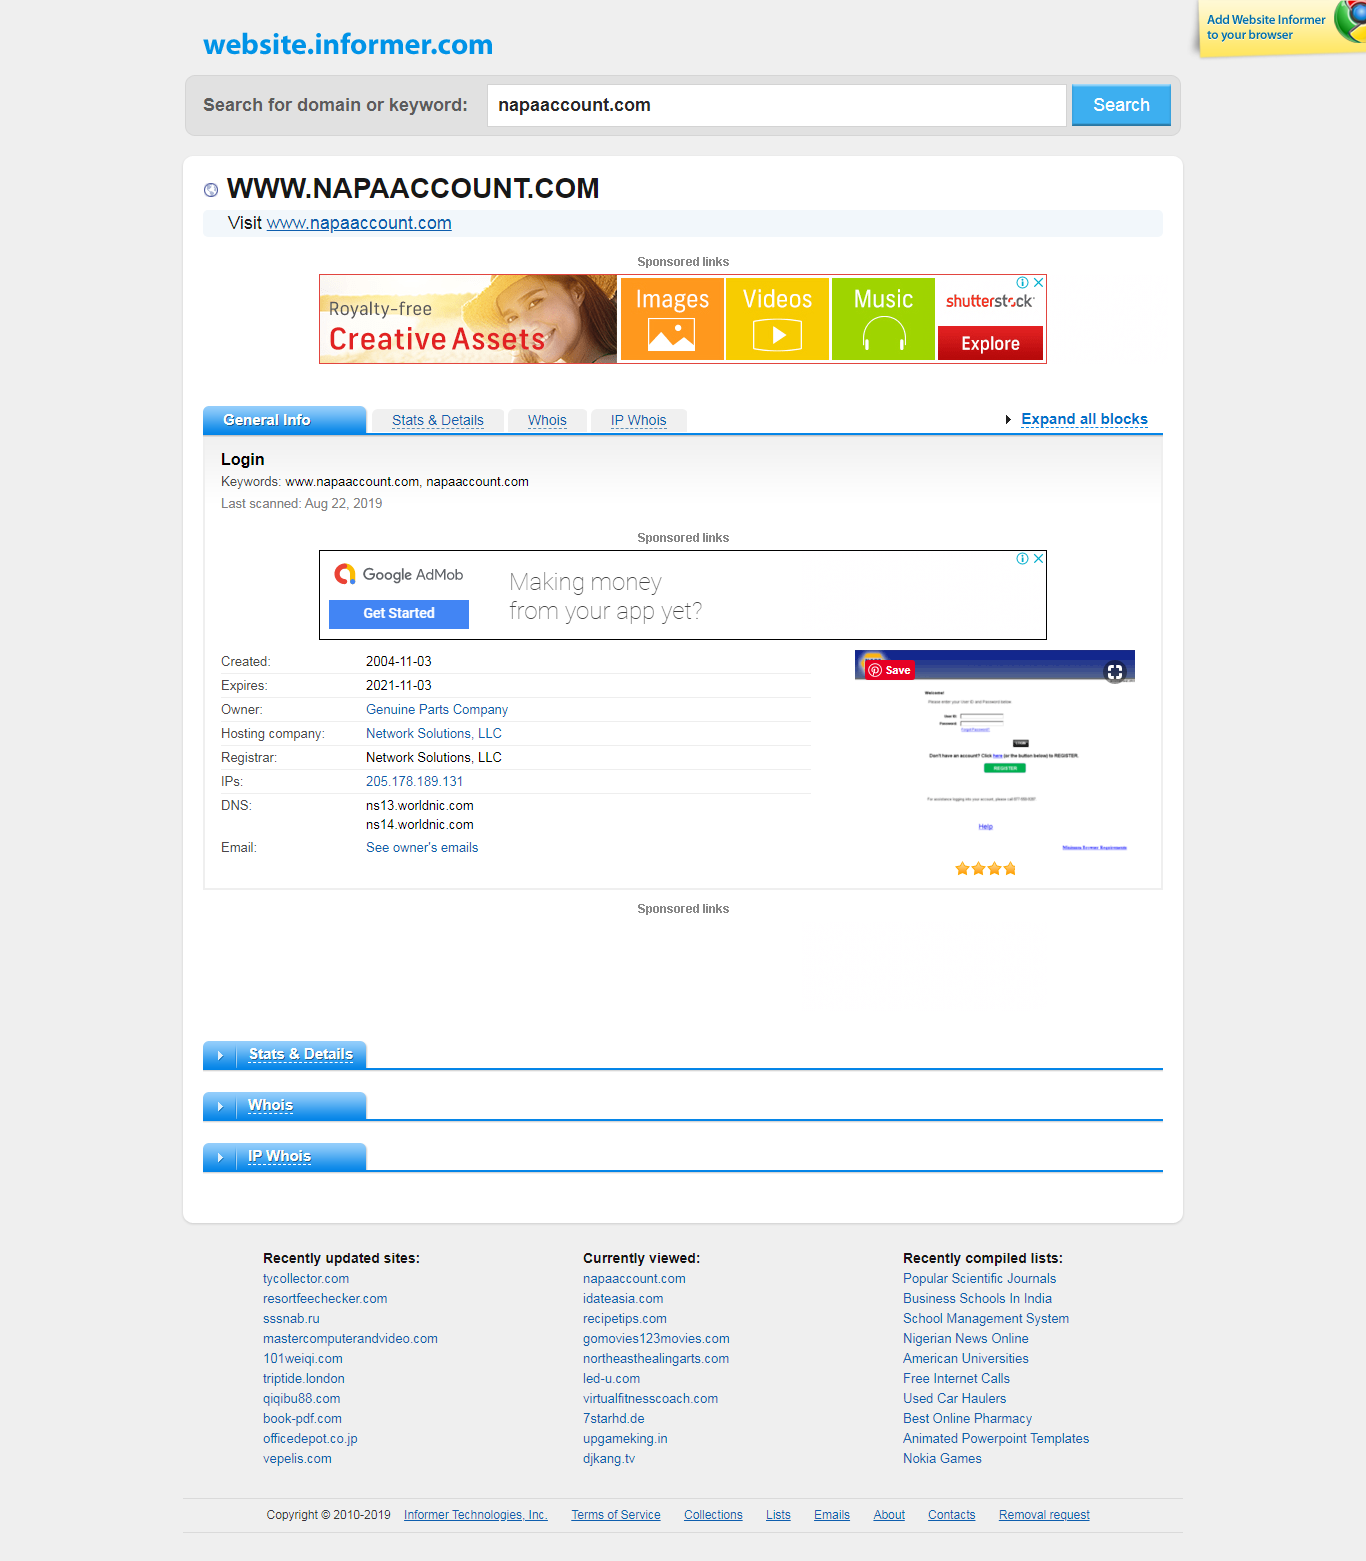Click the domain search input field
Image resolution: width=1366 pixels, height=1561 pixels.
(777, 105)
